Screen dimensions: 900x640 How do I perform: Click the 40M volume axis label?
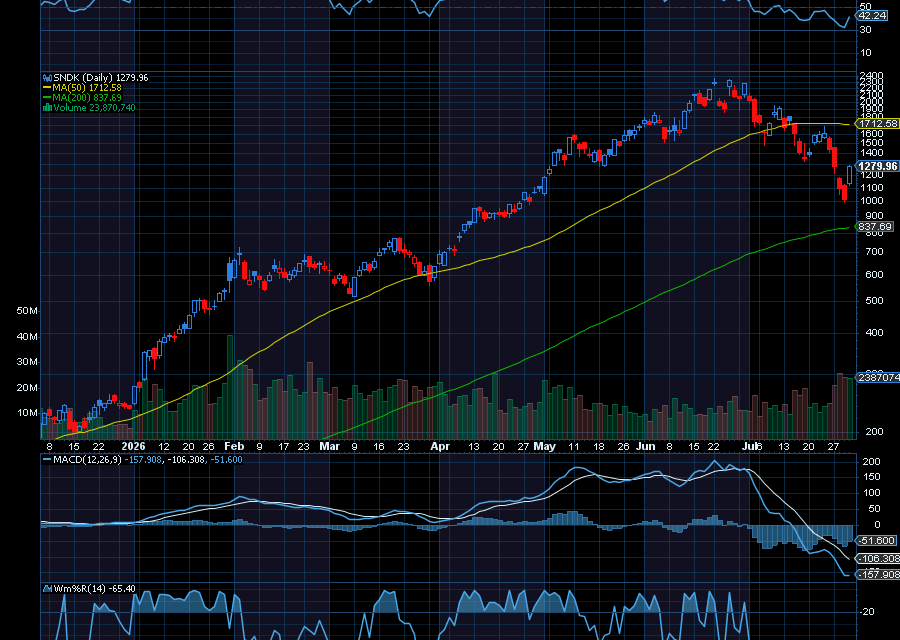pyautogui.click(x=27, y=336)
